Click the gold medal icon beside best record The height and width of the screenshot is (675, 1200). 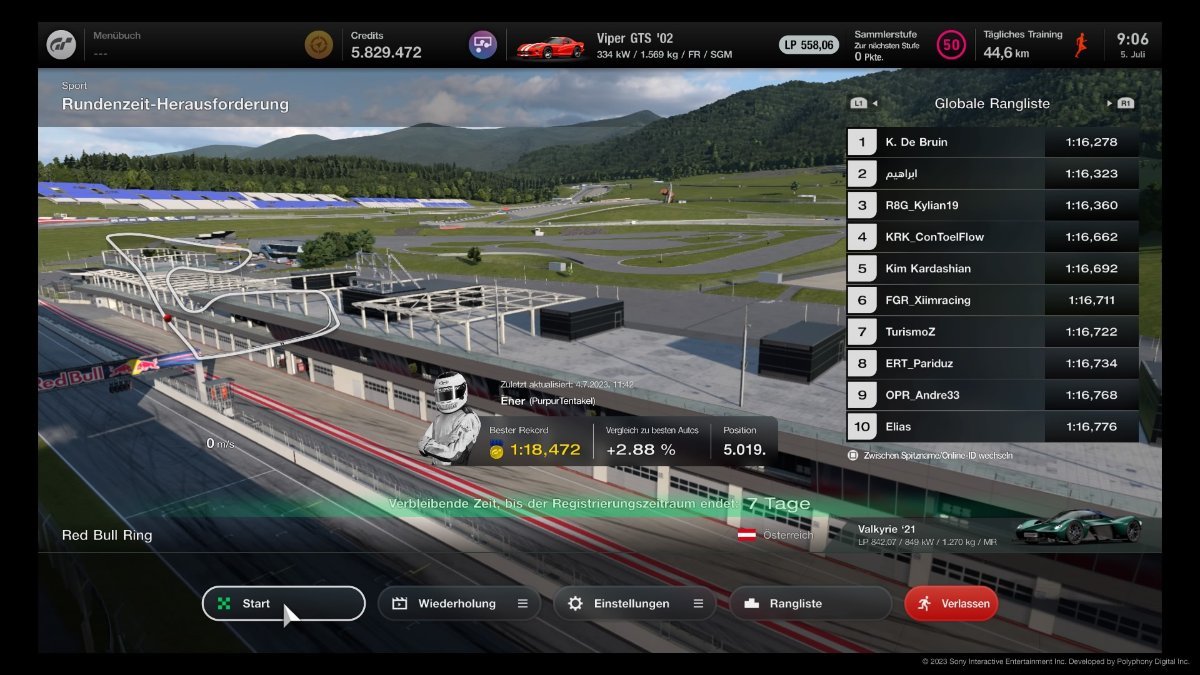pyautogui.click(x=497, y=450)
